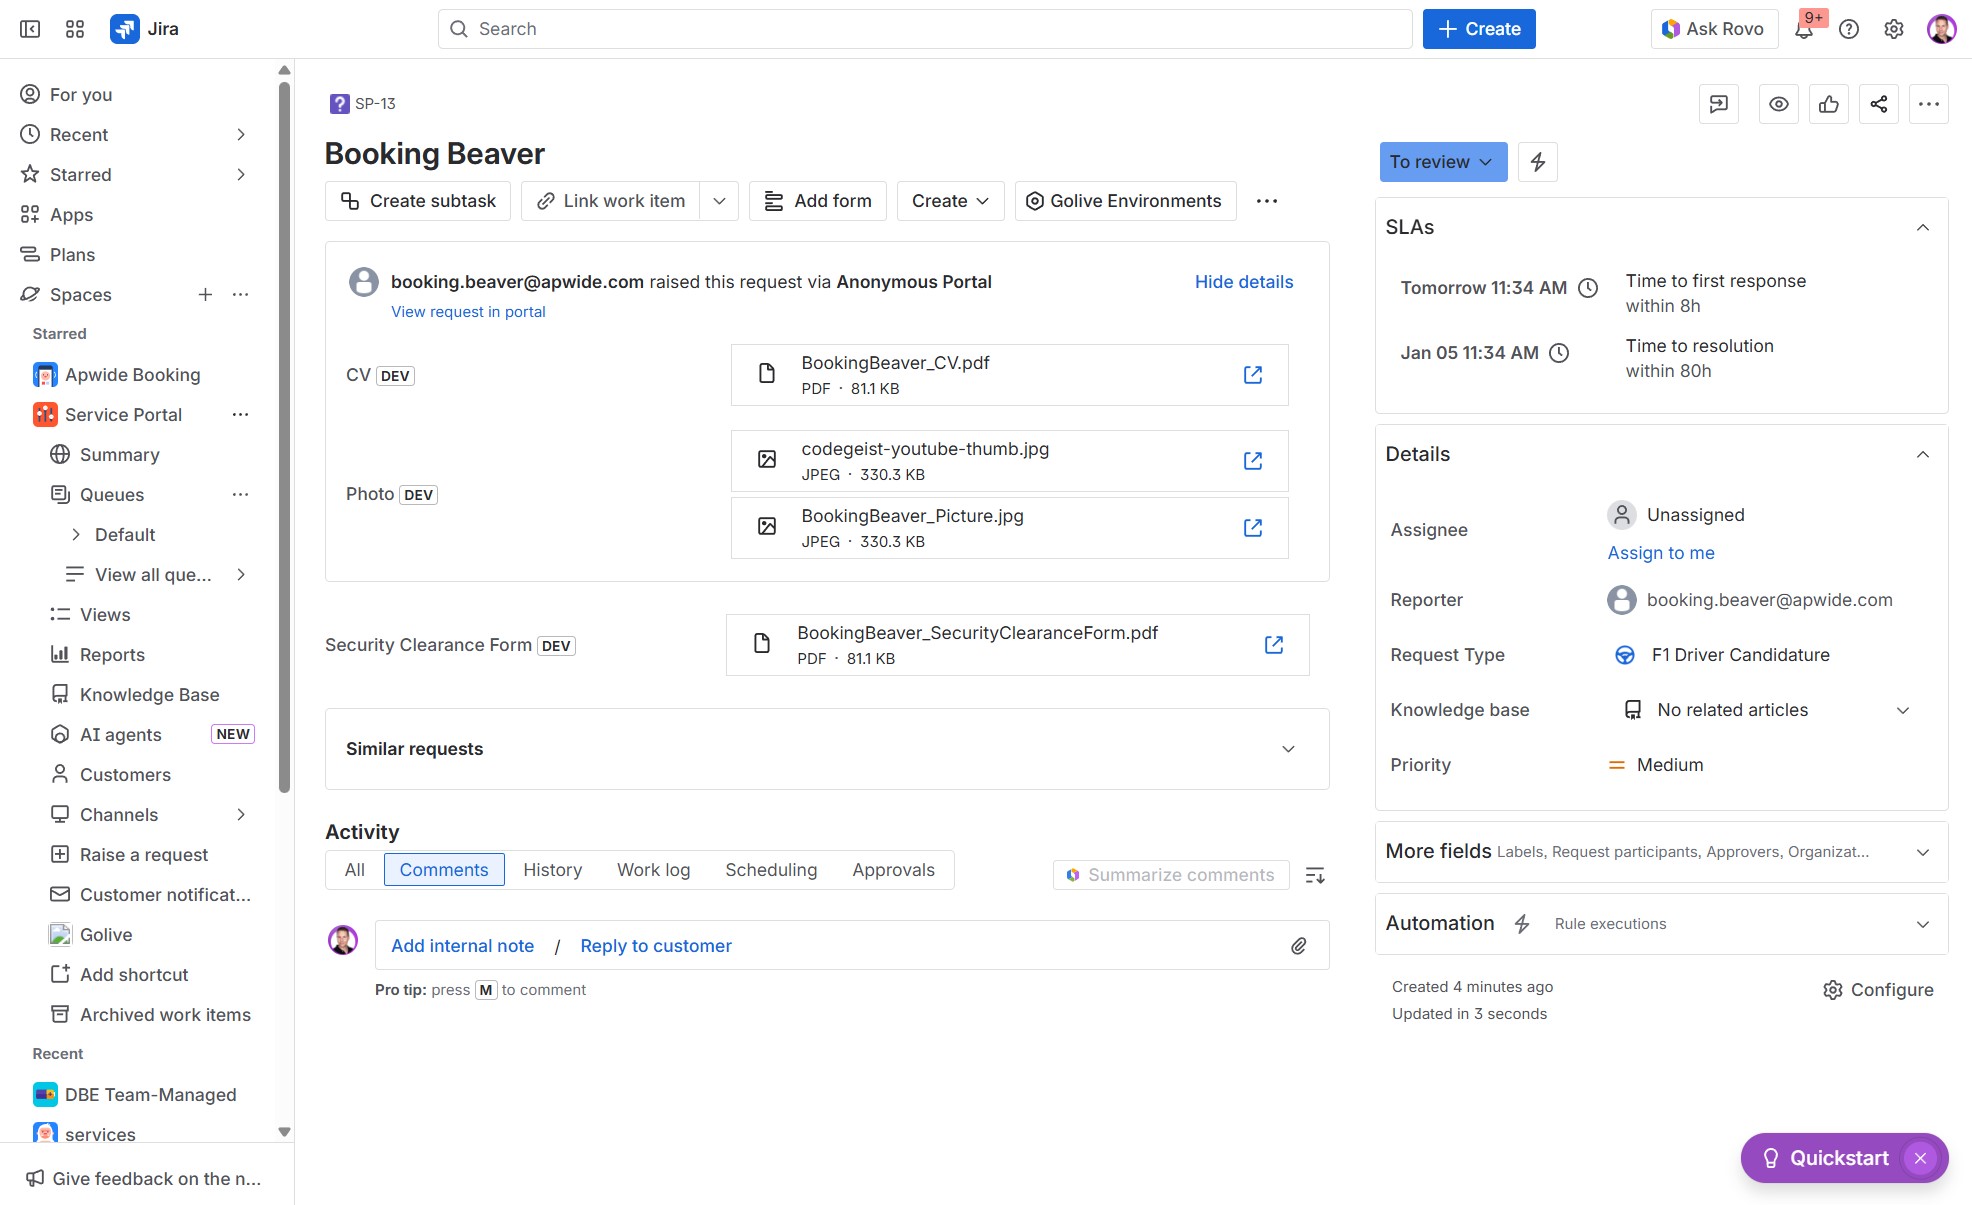
Task: Click the sort order icon in Activity
Action: point(1315,875)
